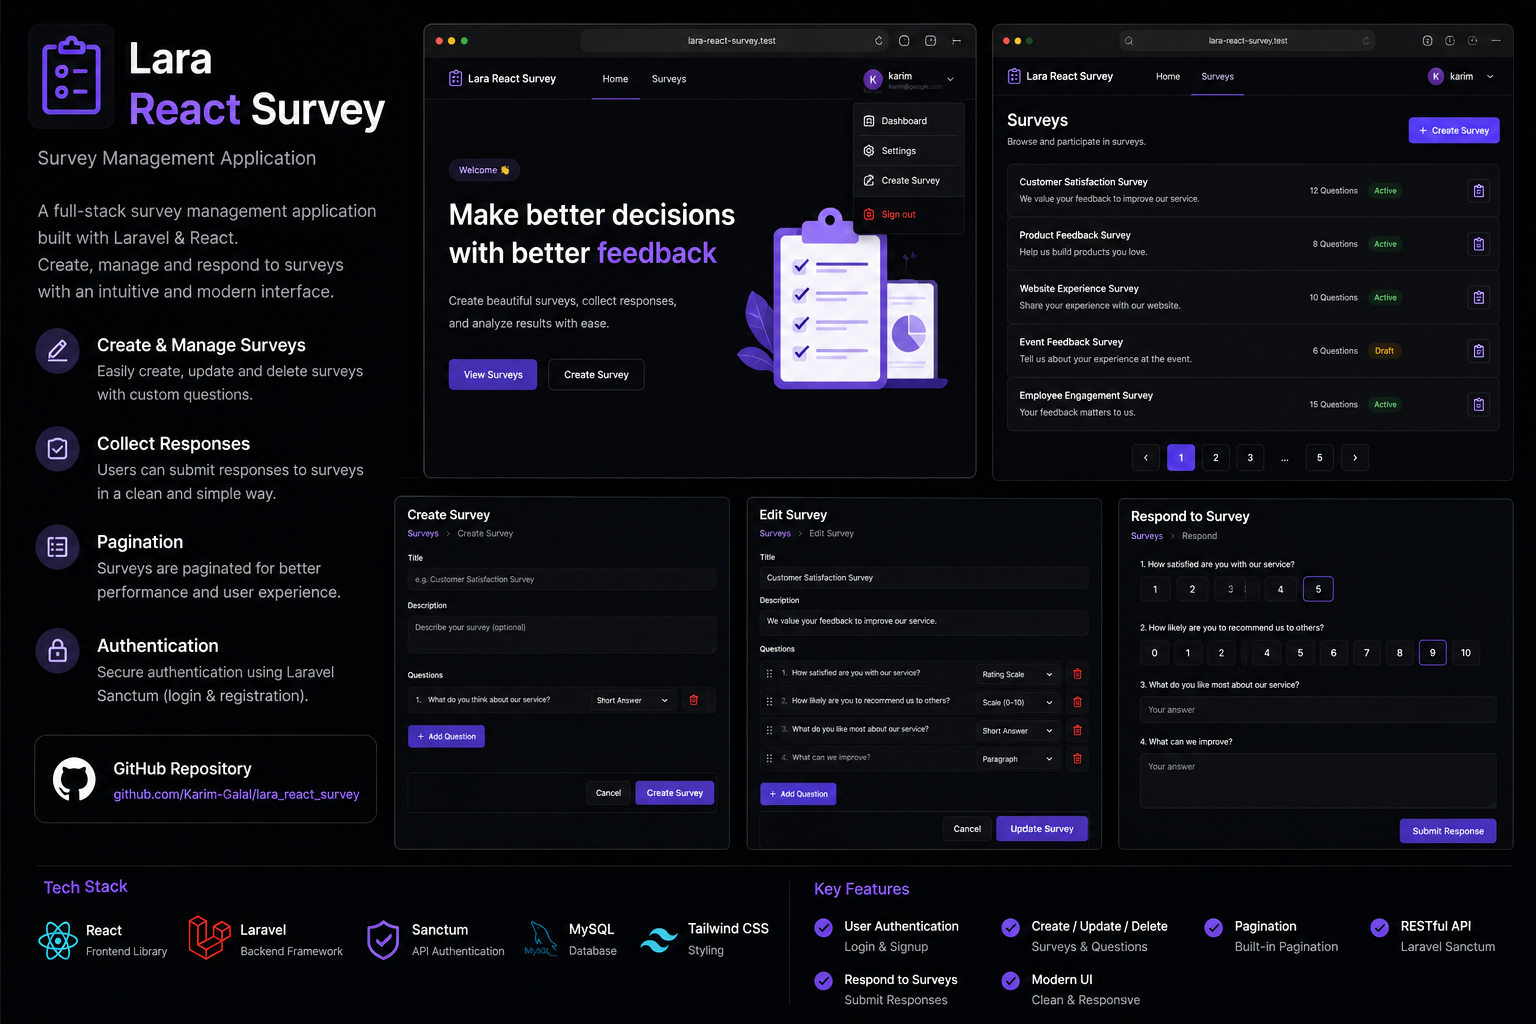
Task: Delete the 'What do you think about our service?' question
Action: coord(694,700)
